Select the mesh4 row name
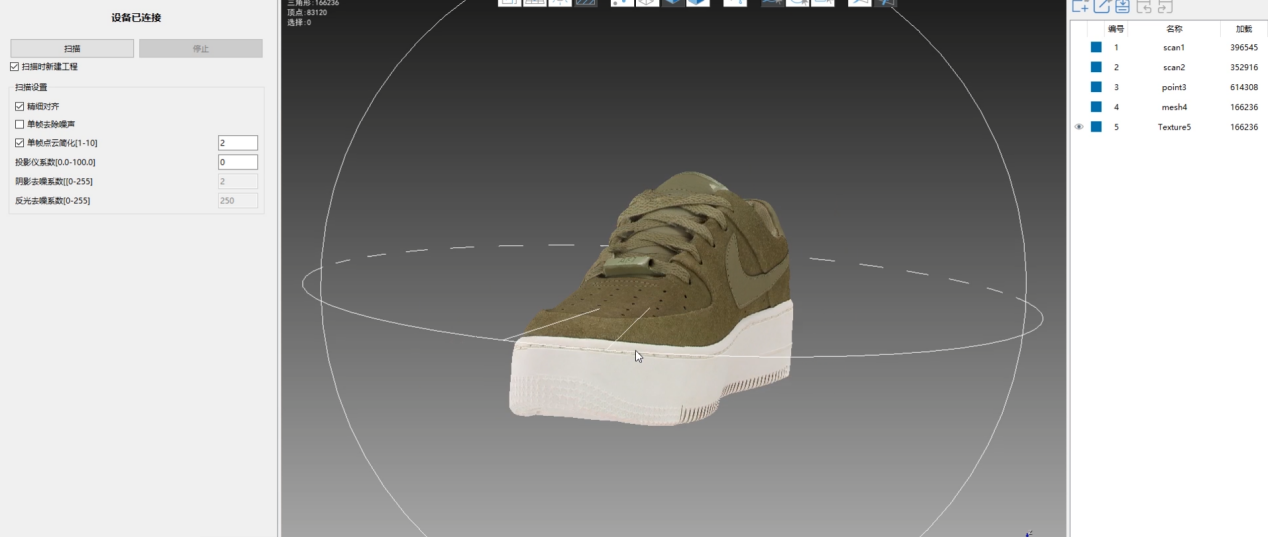 1174,107
